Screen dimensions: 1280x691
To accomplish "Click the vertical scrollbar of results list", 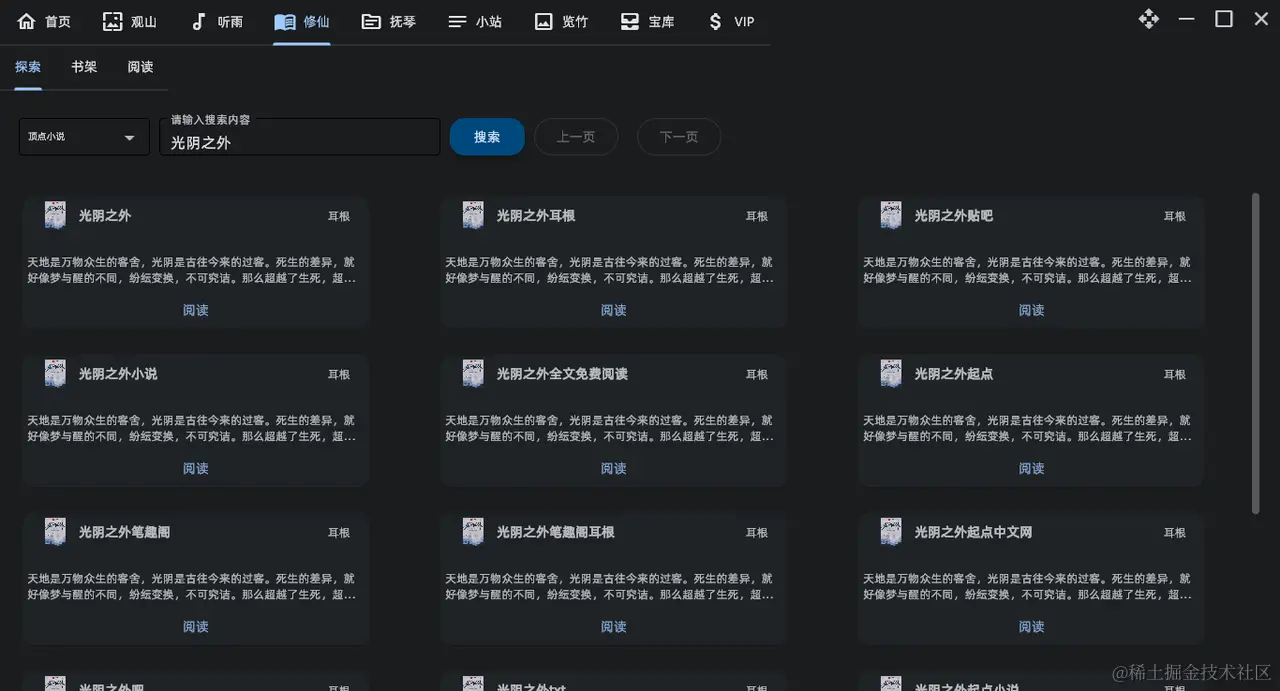I will (x=1256, y=355).
